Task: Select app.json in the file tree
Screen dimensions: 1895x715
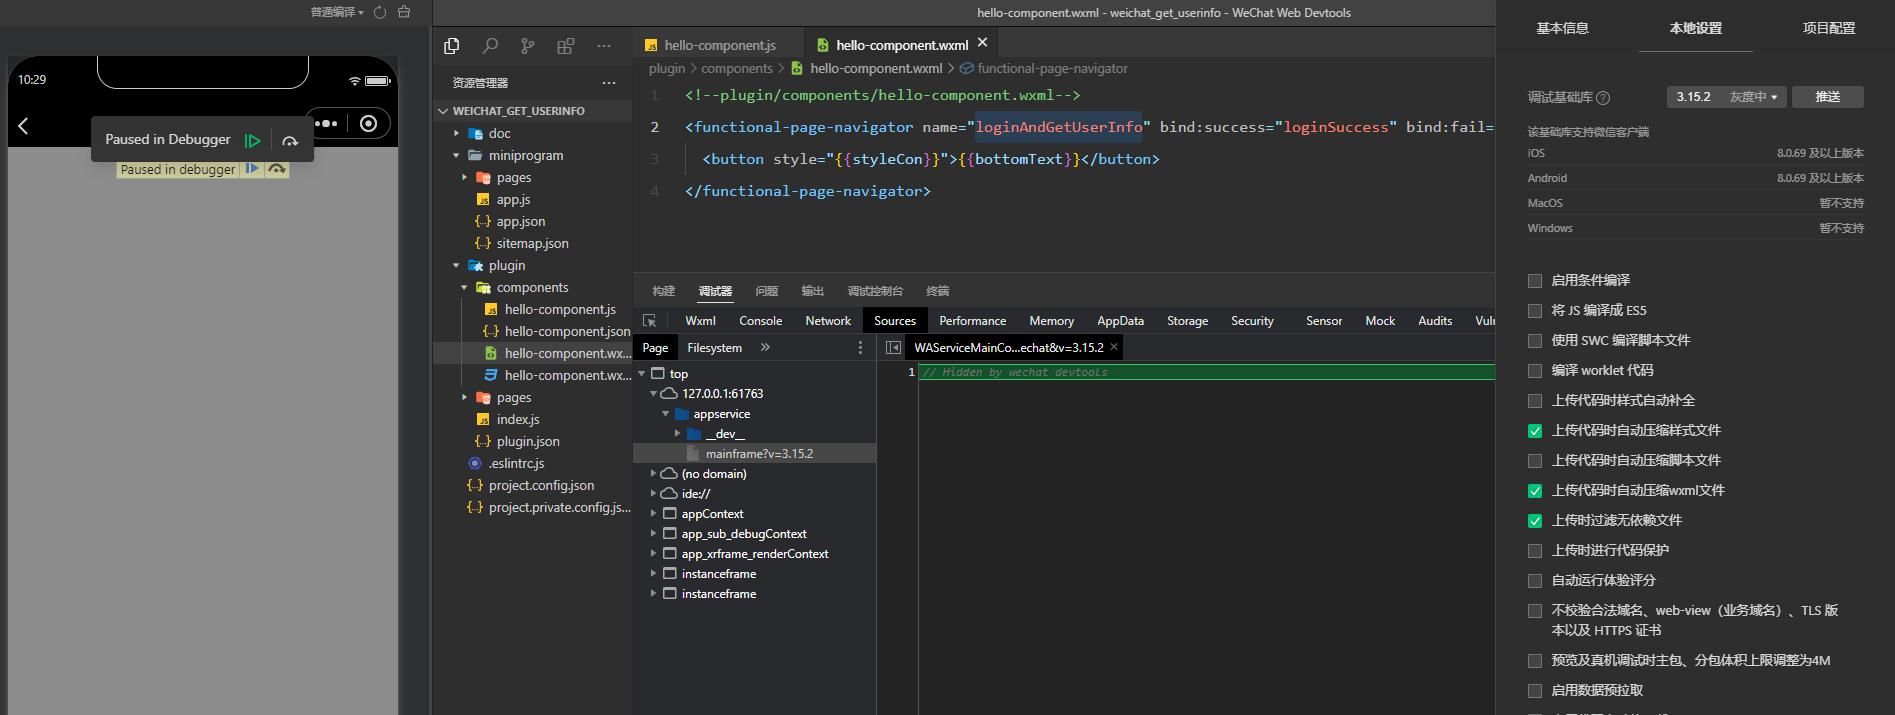Action: (x=520, y=222)
